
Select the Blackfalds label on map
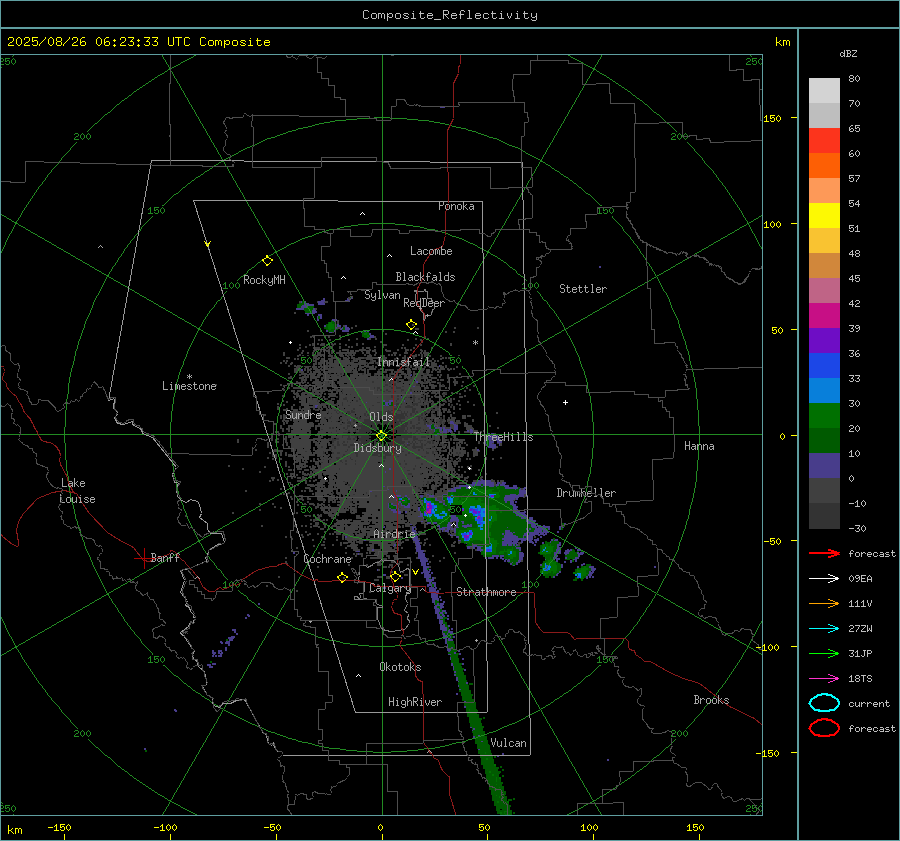coord(425,277)
